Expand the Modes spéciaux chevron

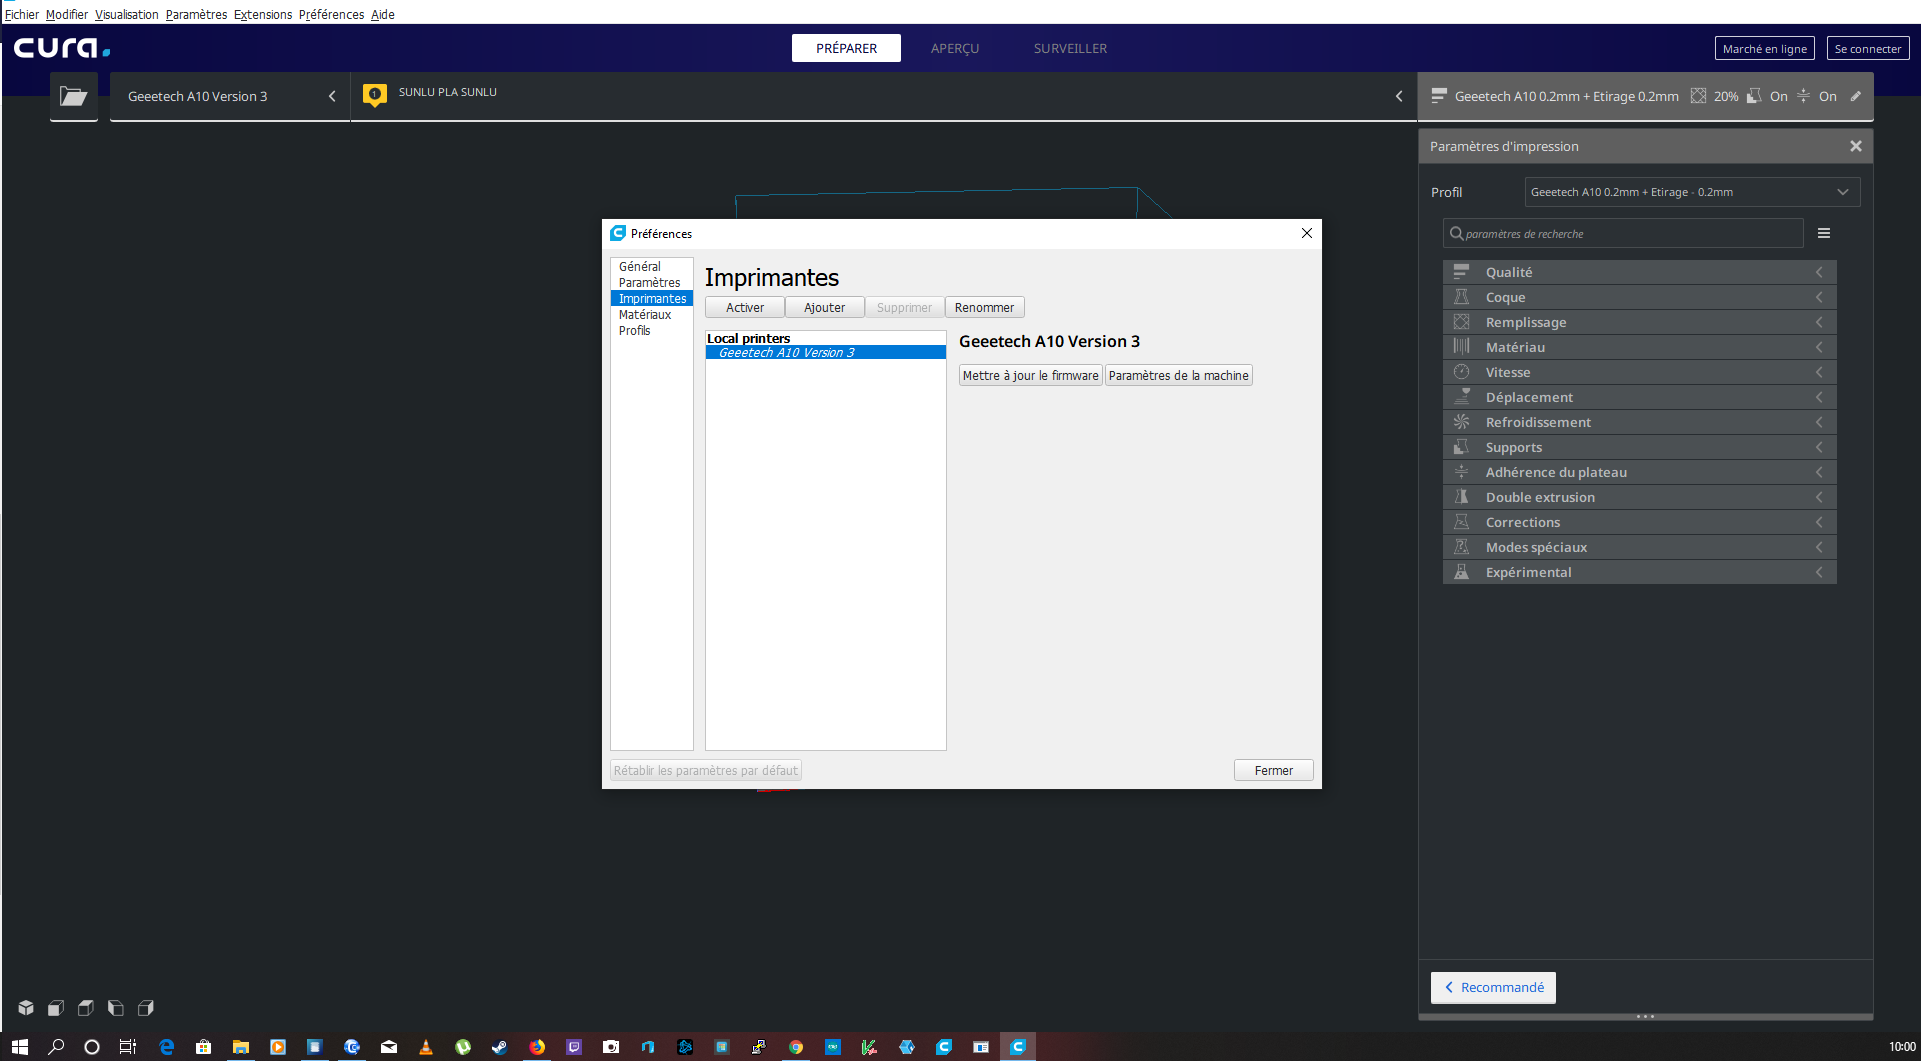pos(1820,547)
